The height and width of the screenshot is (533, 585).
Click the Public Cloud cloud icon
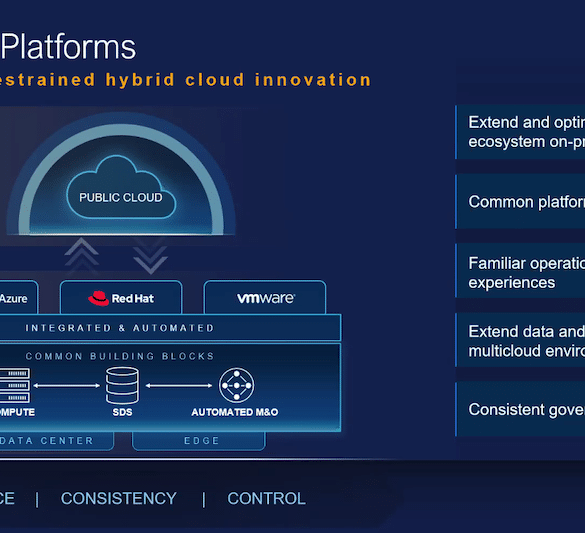point(121,187)
